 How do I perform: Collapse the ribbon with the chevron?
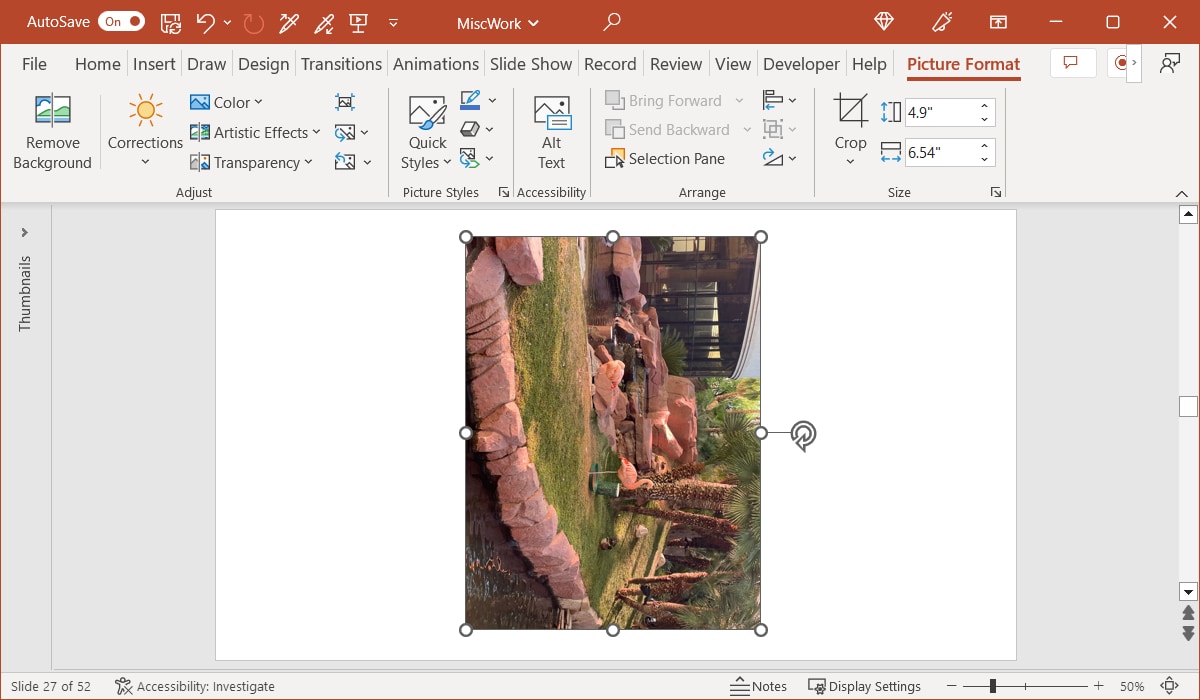pos(1182,193)
